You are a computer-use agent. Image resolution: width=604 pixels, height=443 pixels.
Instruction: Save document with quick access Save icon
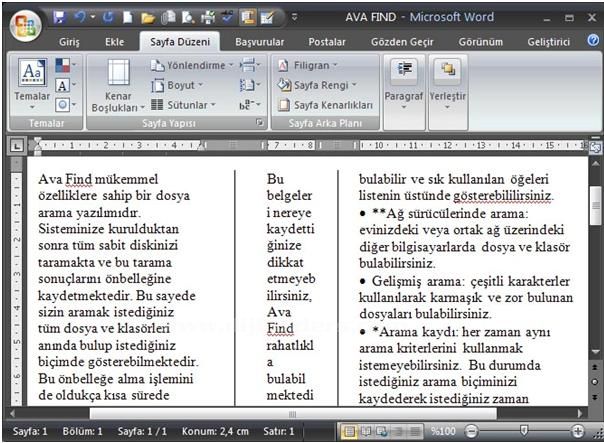pos(59,17)
